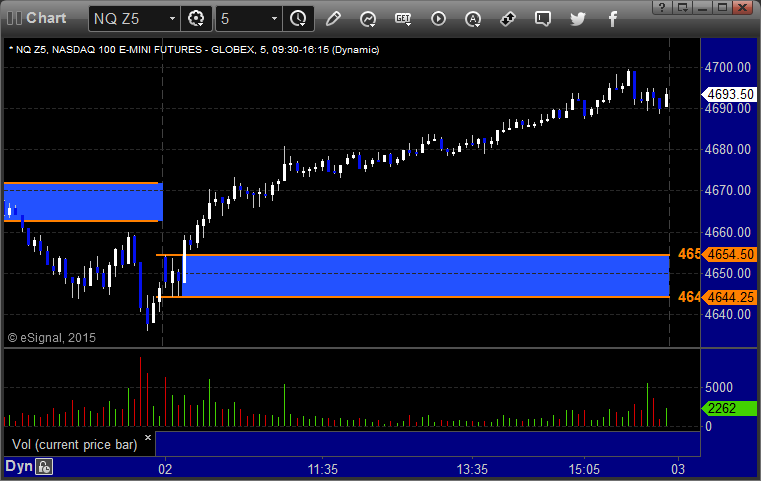This screenshot has height=481, width=761.
Task: Click the 03 date axis label
Action: (x=678, y=469)
